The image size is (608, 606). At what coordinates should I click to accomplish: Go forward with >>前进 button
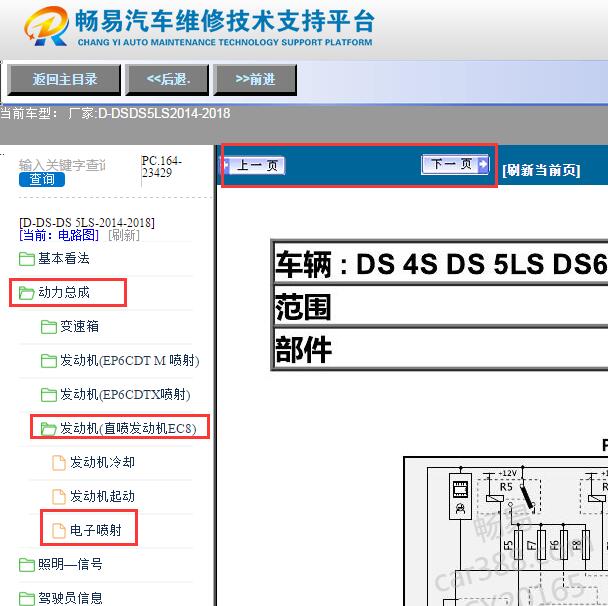coord(255,80)
